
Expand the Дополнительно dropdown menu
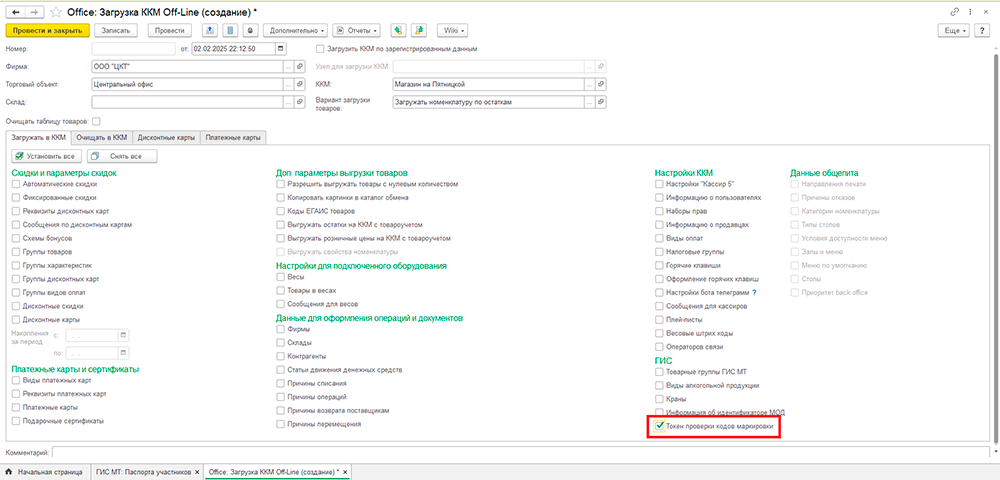pos(298,30)
